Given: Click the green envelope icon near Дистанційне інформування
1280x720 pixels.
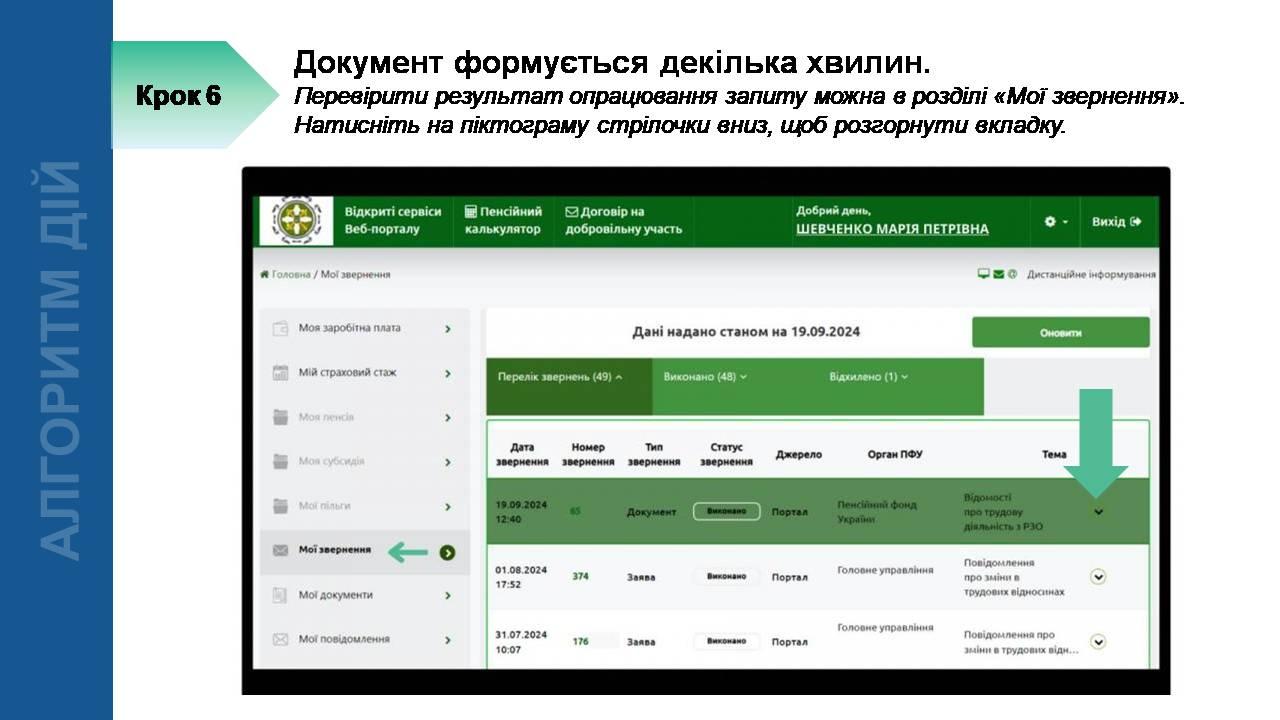Looking at the screenshot, I should [998, 274].
